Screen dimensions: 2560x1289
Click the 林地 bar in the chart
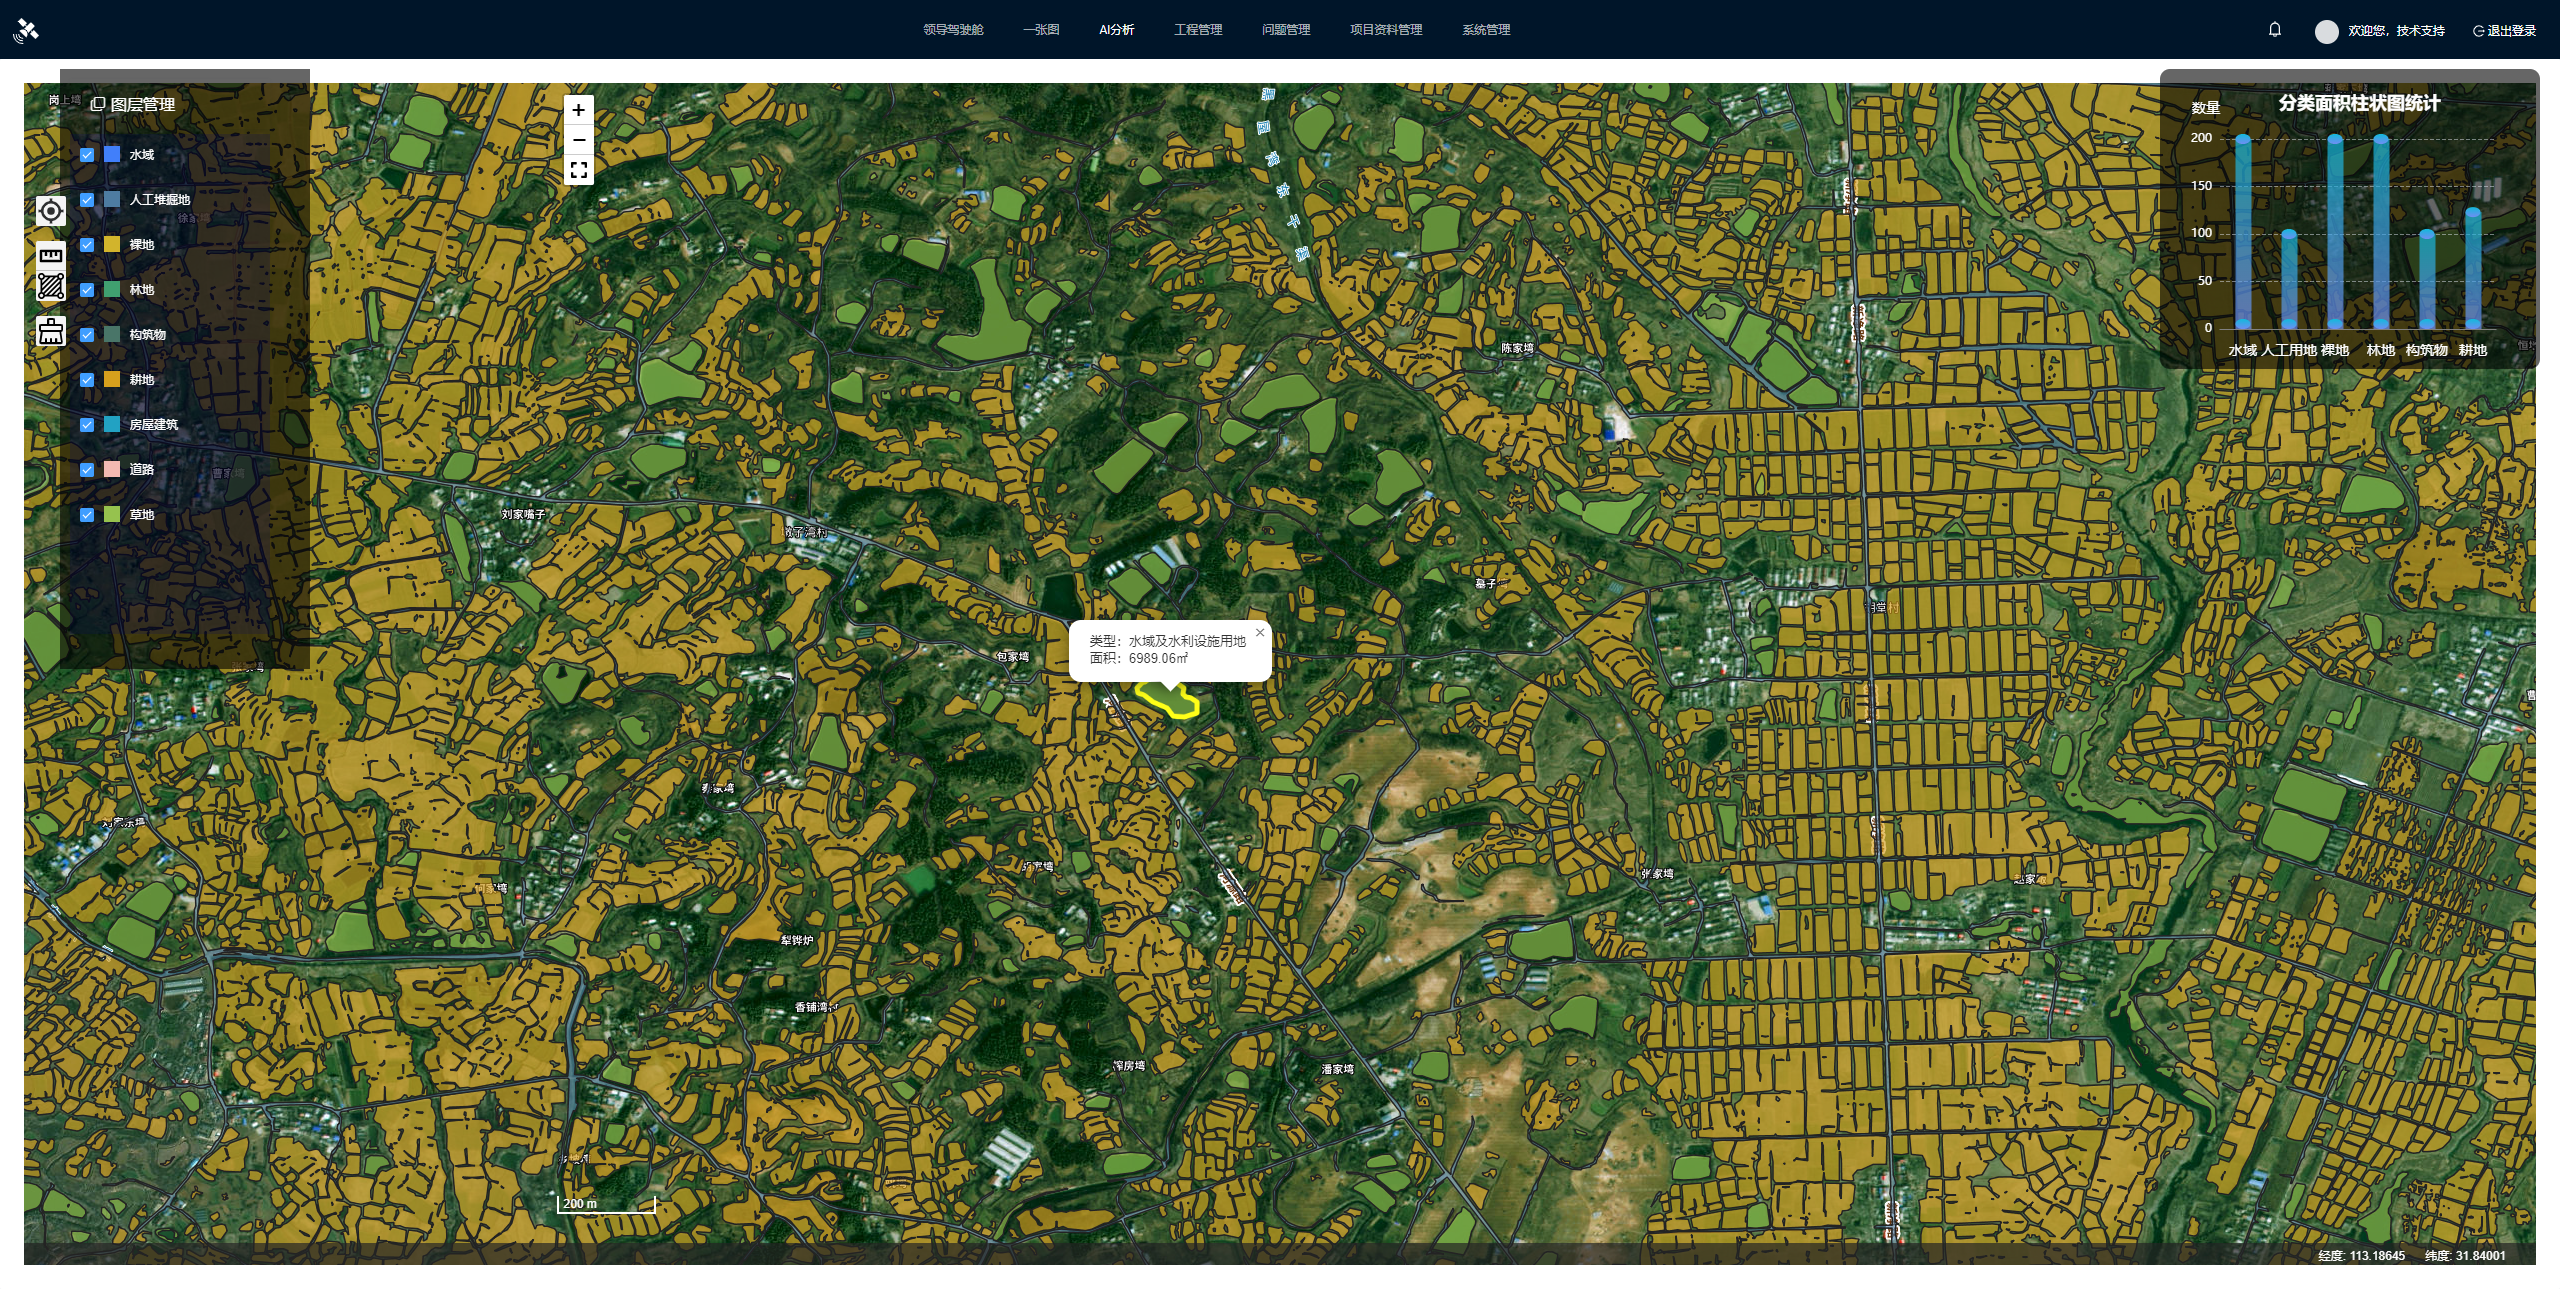[x=2381, y=232]
